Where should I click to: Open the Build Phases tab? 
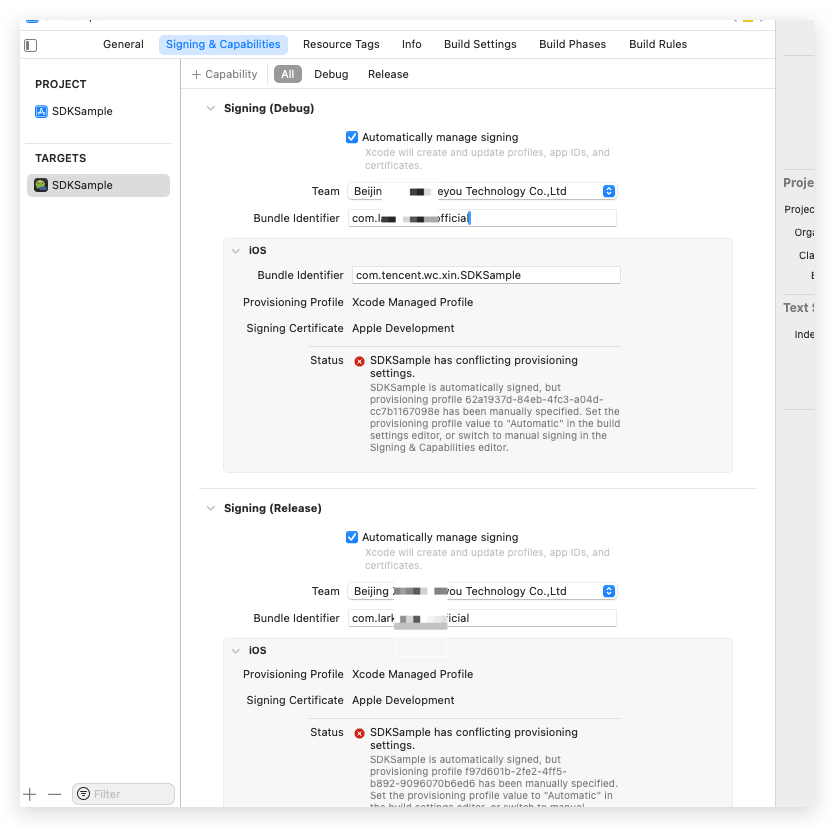tap(572, 44)
